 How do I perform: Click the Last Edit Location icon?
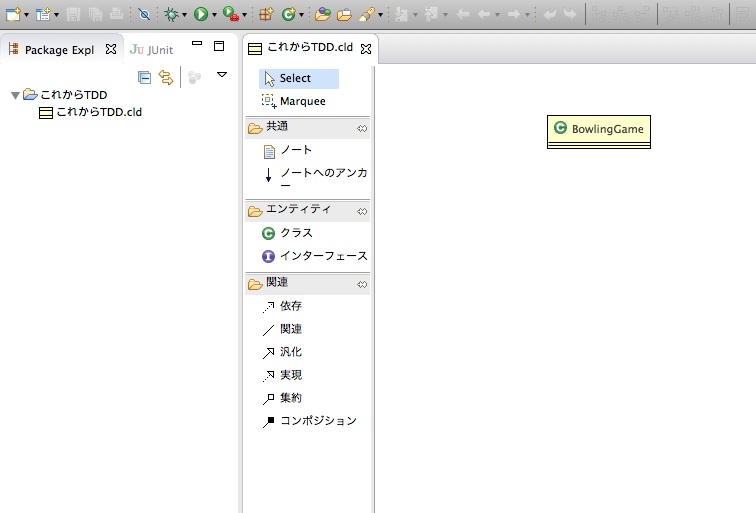point(462,14)
